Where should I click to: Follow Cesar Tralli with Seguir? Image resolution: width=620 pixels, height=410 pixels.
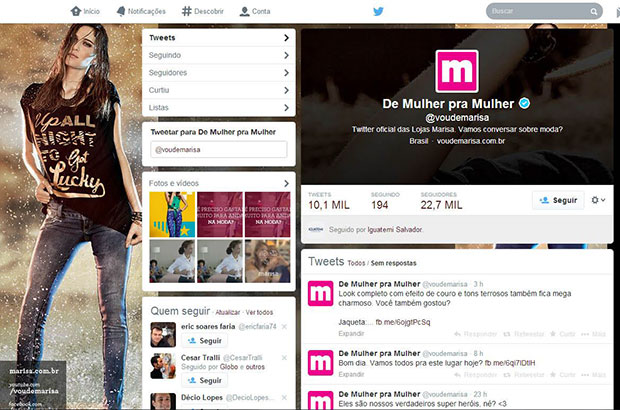[204, 380]
